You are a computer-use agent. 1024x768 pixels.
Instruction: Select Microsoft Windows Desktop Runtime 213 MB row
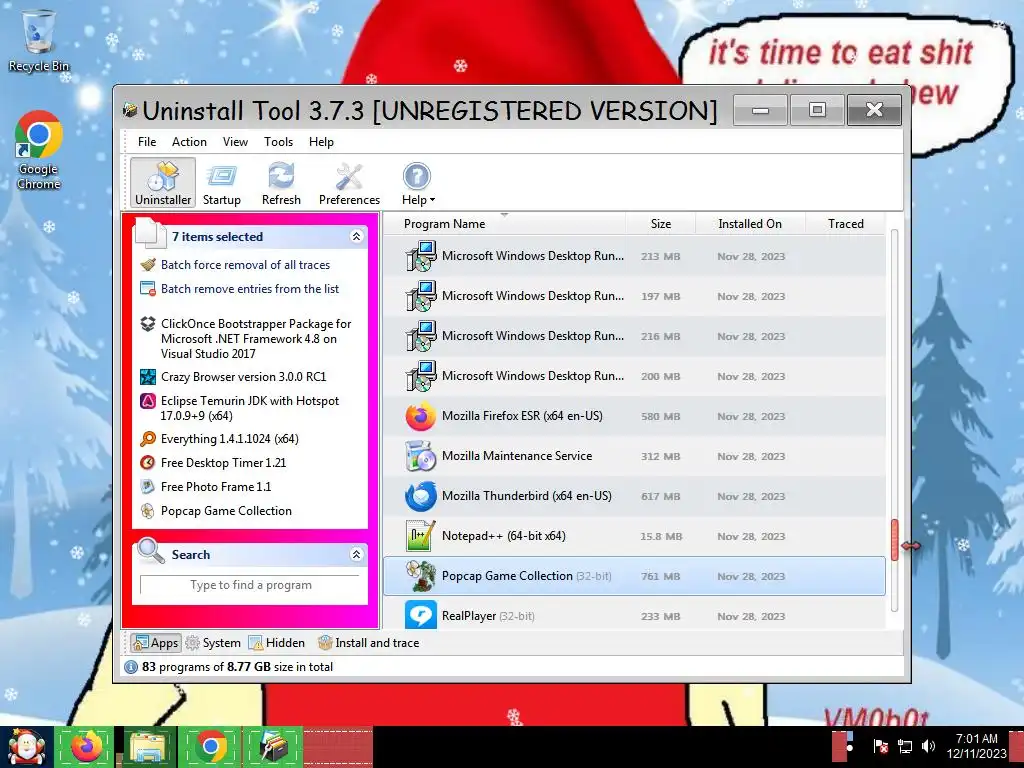point(634,256)
